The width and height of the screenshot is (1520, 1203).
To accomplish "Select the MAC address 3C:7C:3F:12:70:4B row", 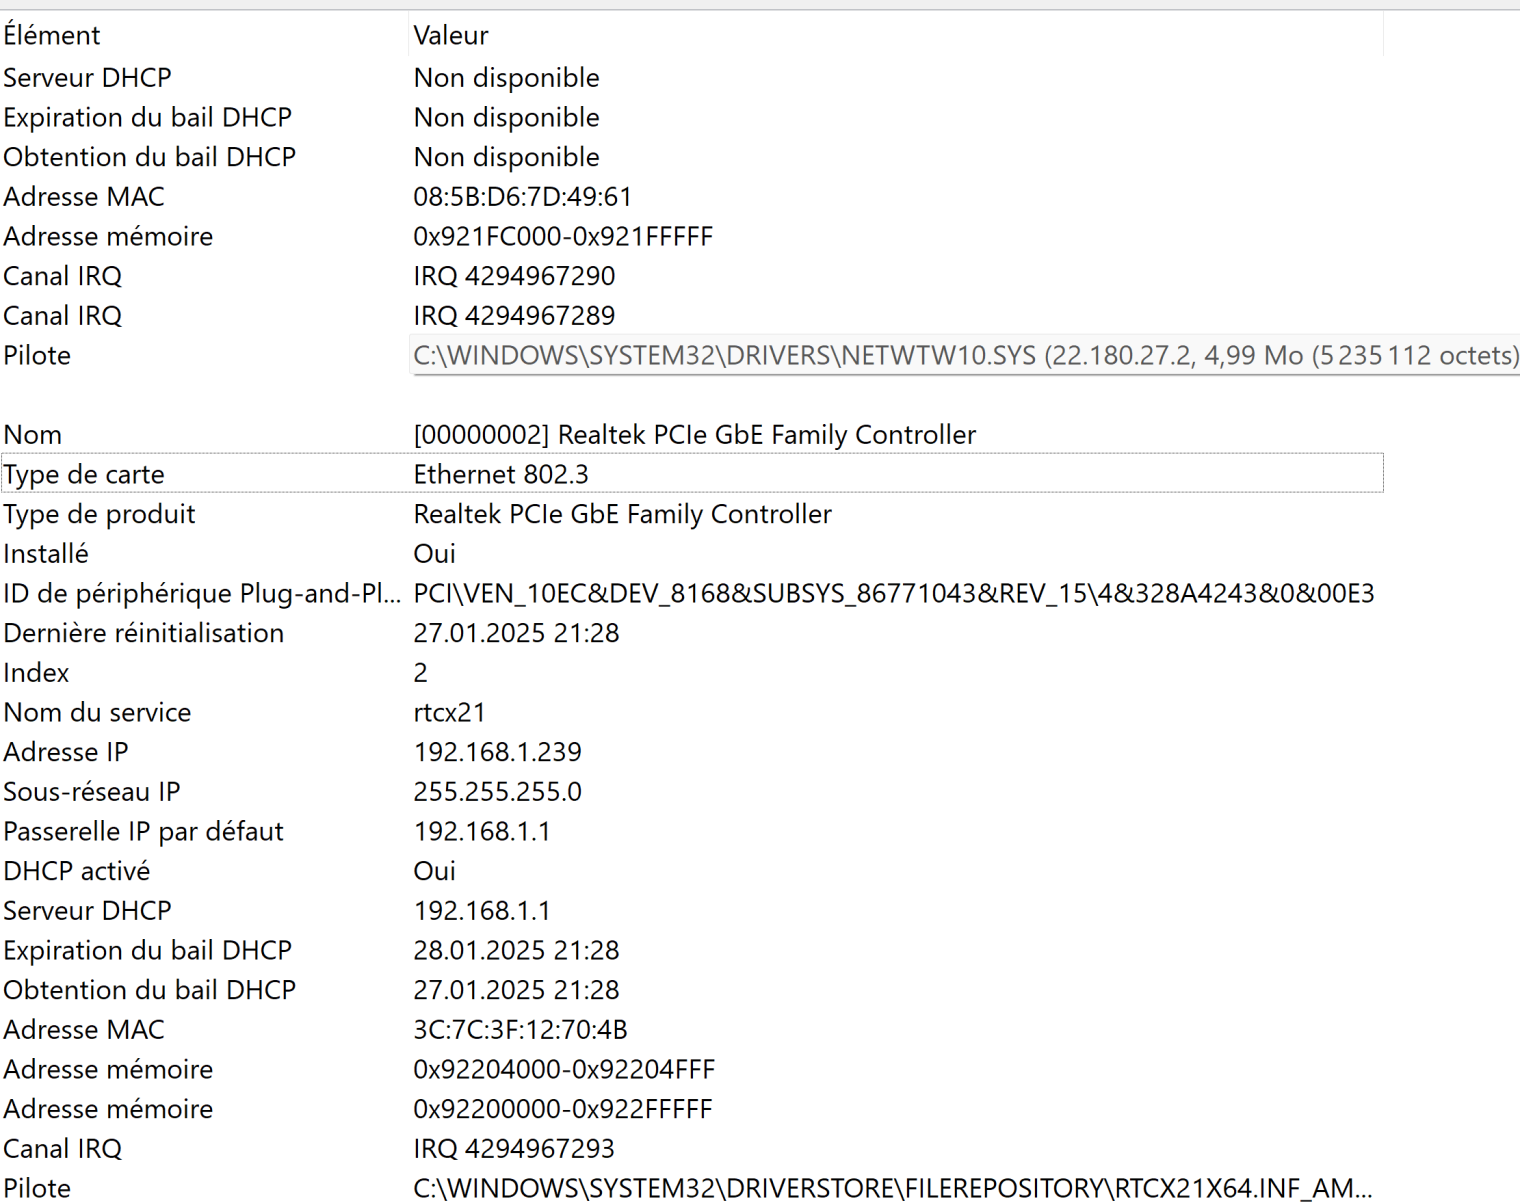I will tap(520, 1030).
